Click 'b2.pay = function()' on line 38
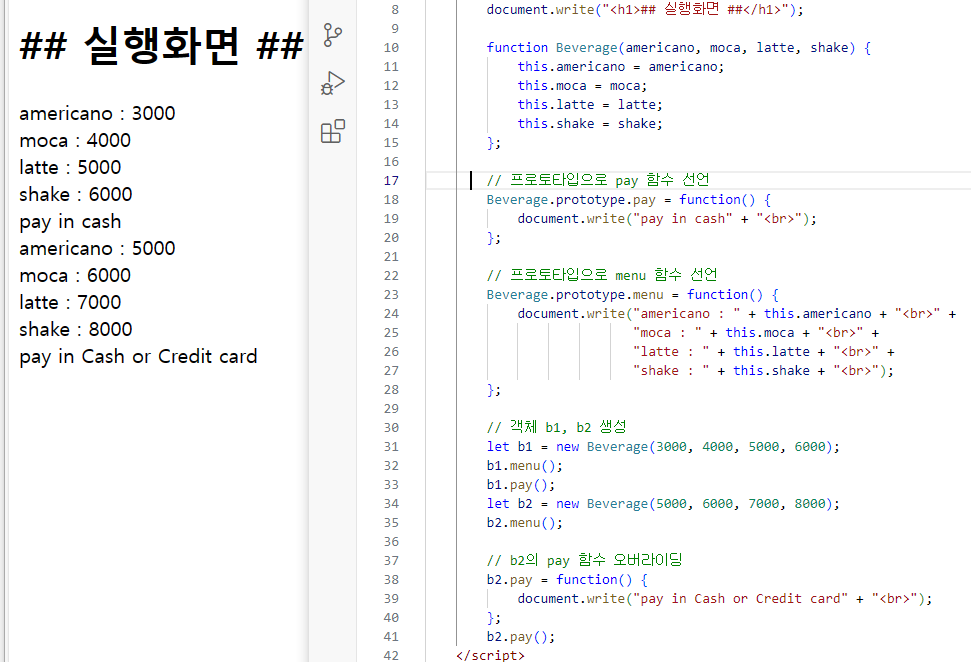The height and width of the screenshot is (662, 971). [559, 580]
